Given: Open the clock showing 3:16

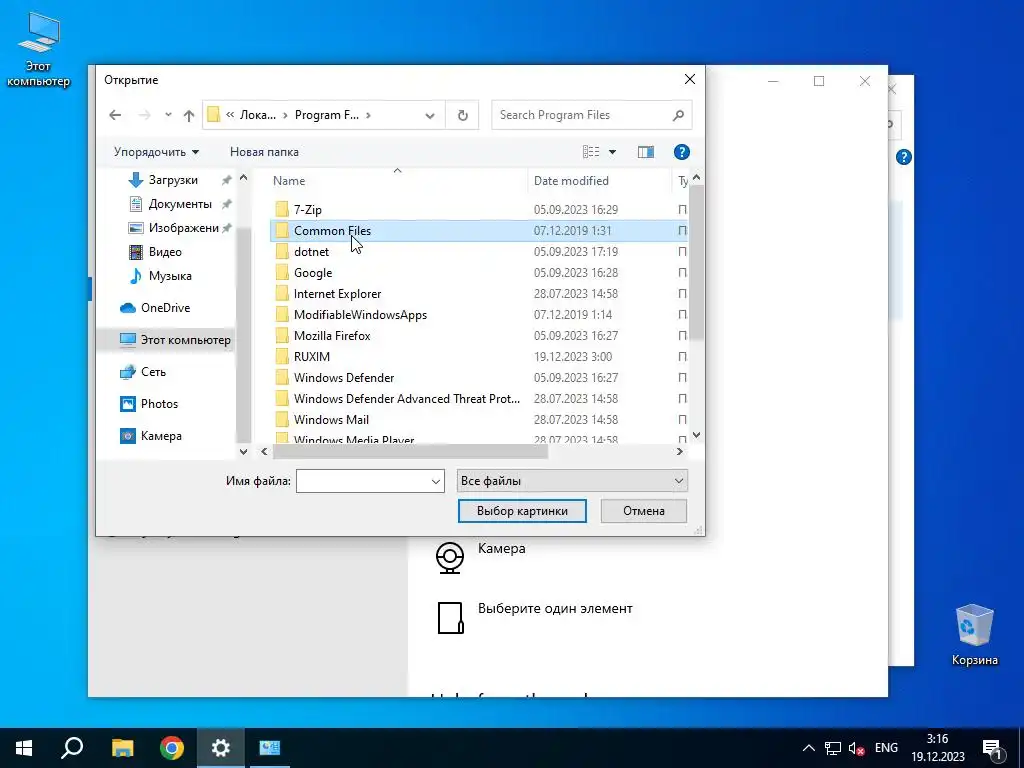Looking at the screenshot, I should (938, 748).
